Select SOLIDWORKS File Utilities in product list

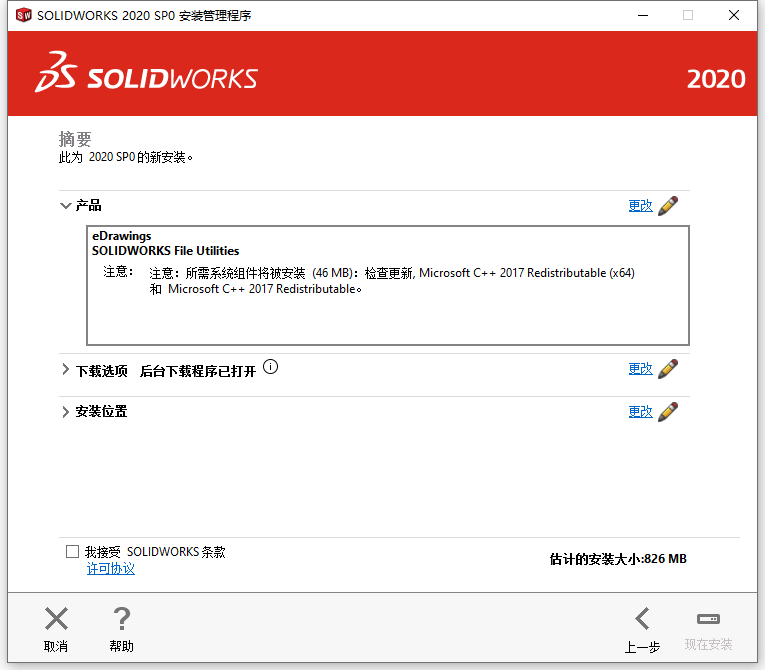[165, 251]
